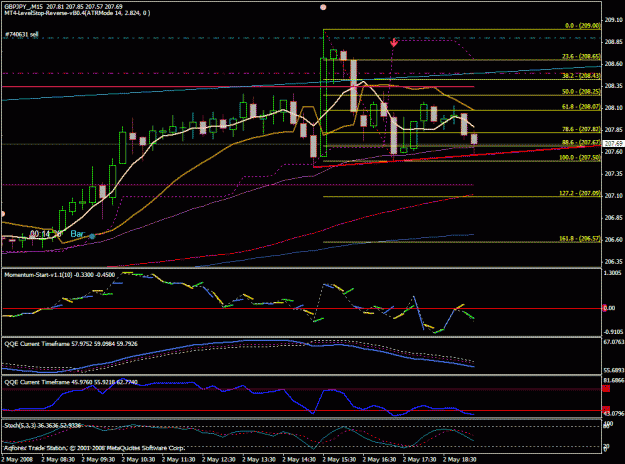Click the 2 May 12:30 time label

click(219, 459)
